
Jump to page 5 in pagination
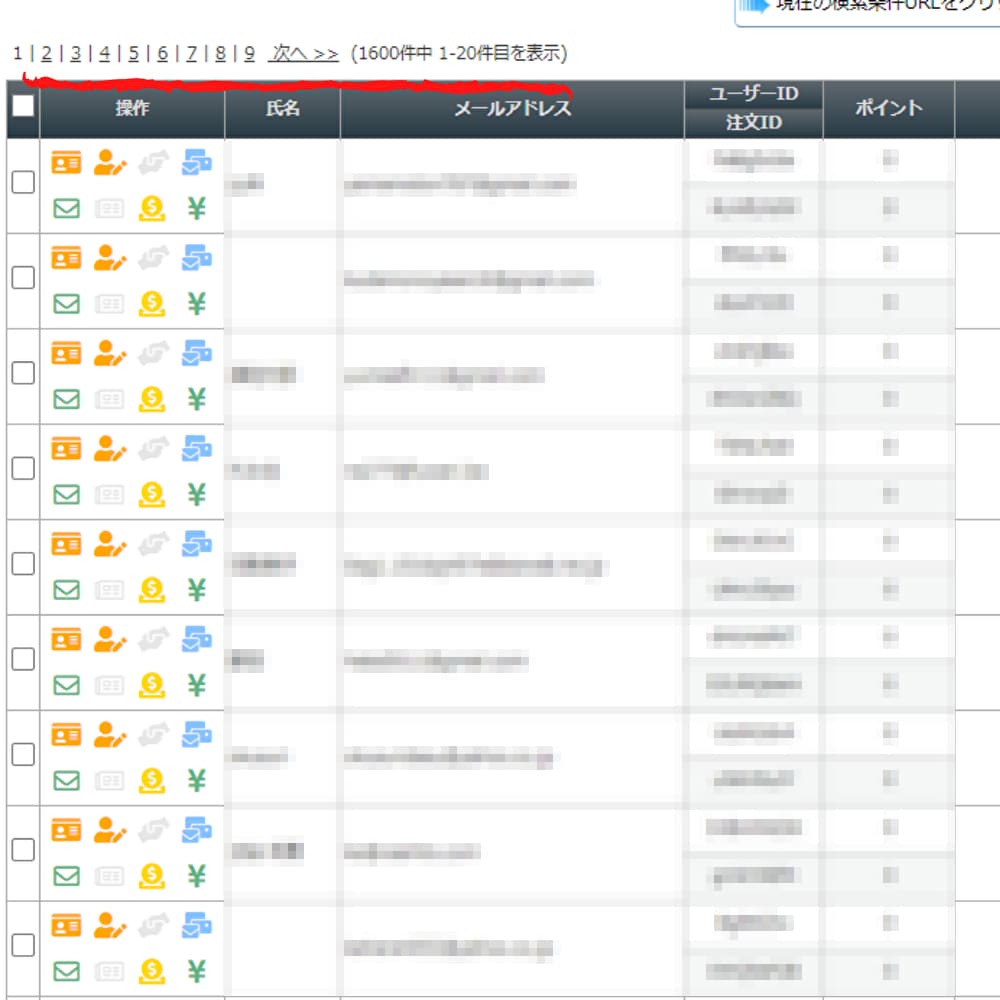tap(133, 54)
